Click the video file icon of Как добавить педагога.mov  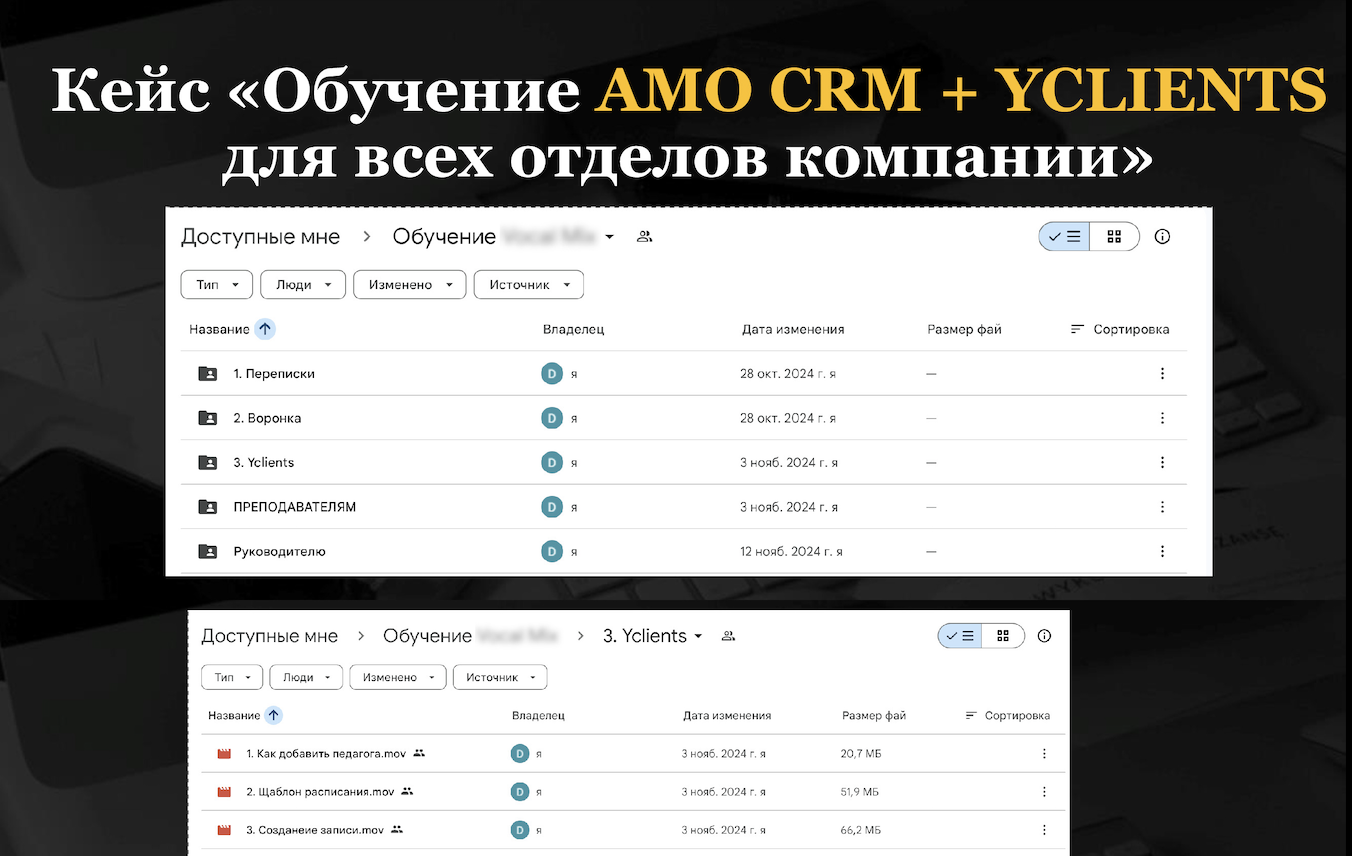pos(224,753)
